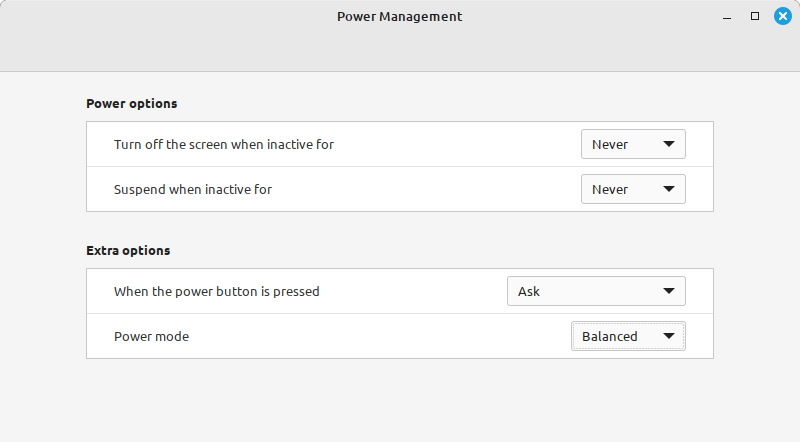800x442 pixels.
Task: Maximize the Power Management window
Action: coord(755,16)
